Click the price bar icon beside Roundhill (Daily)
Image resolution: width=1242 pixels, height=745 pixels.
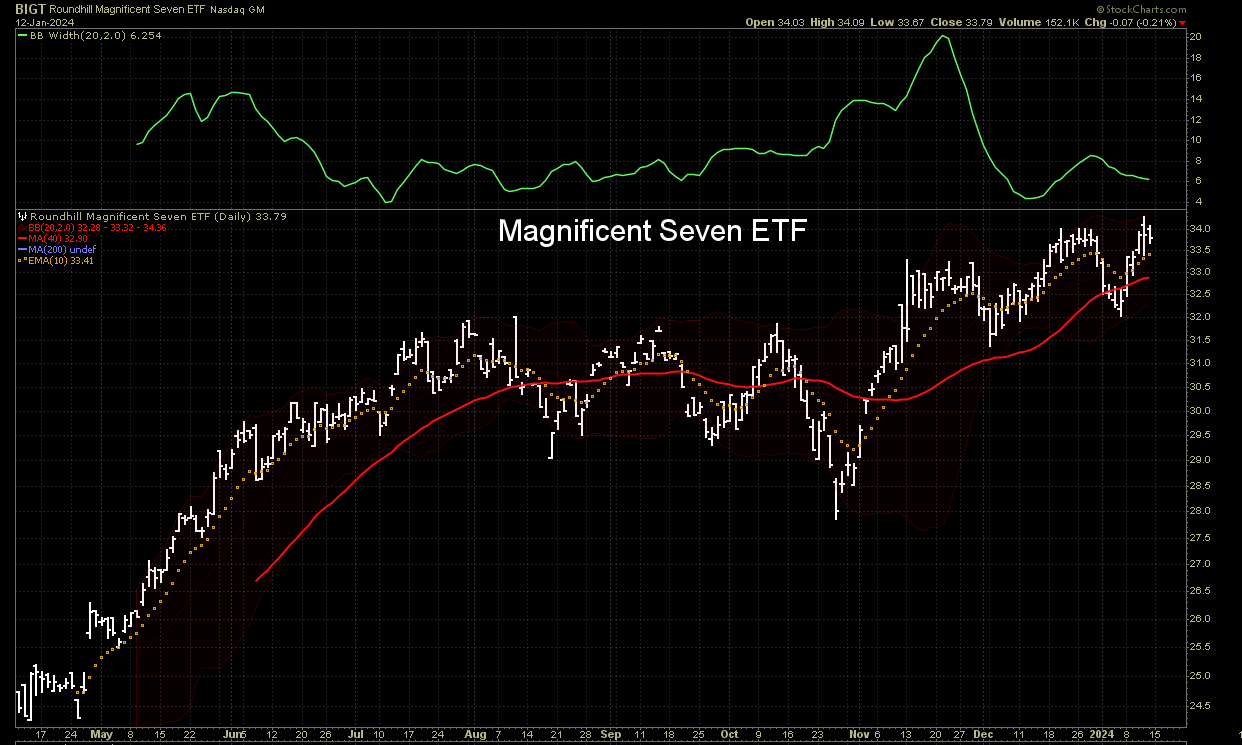(x=23, y=216)
